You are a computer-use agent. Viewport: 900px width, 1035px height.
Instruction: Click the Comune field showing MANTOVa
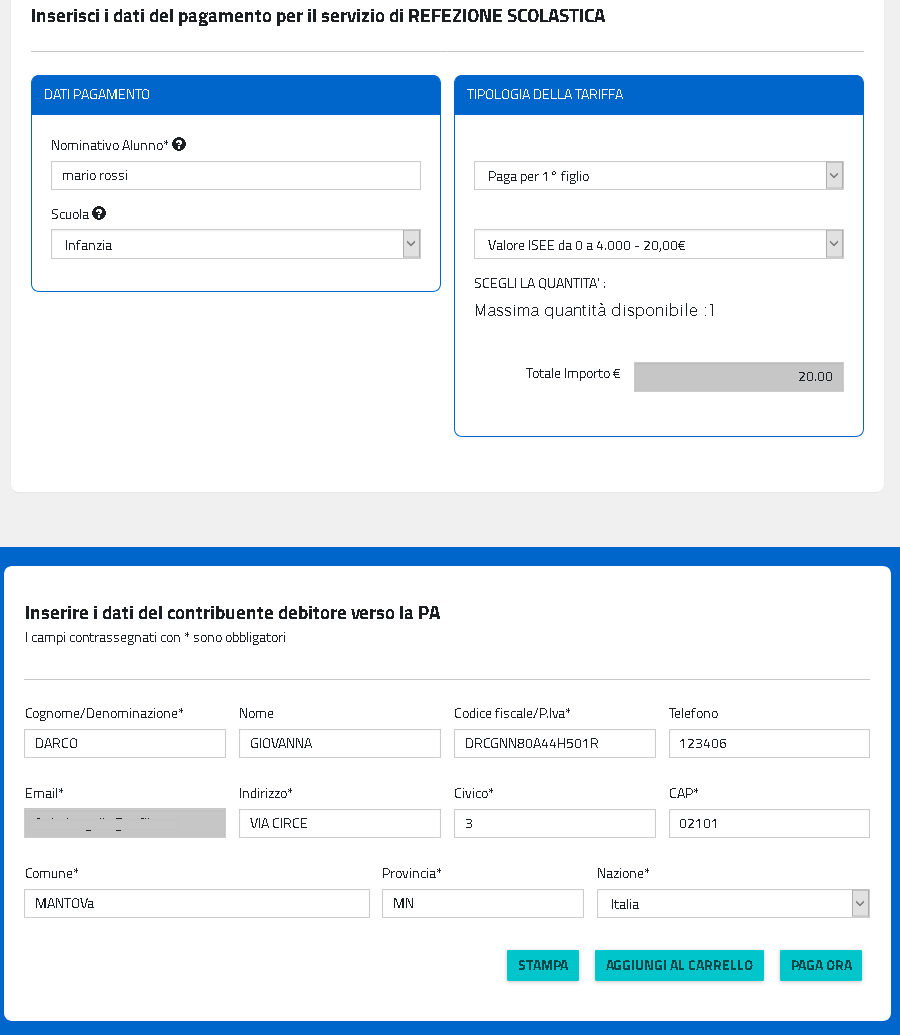coord(197,904)
